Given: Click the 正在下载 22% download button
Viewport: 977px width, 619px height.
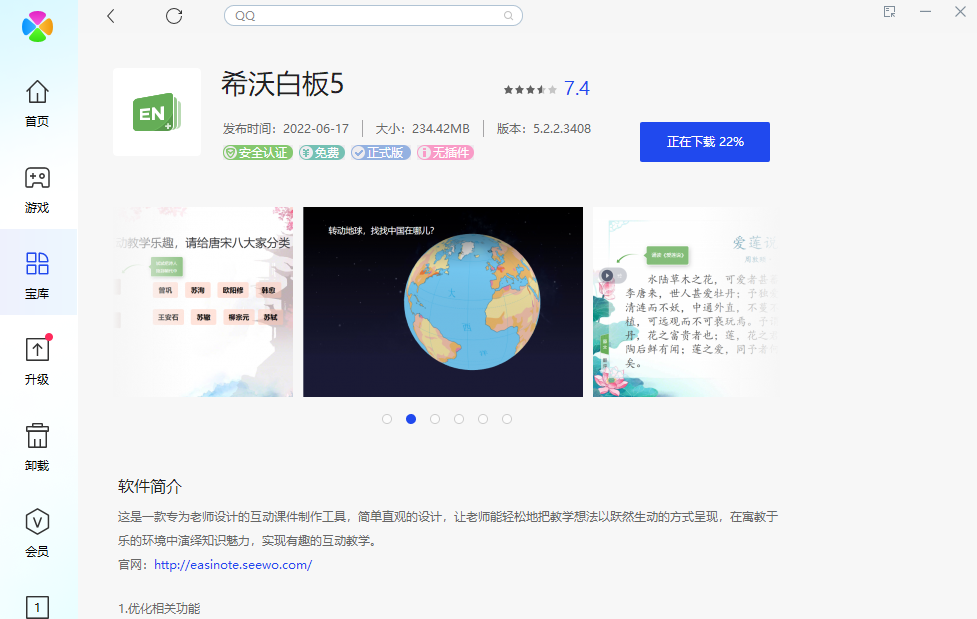Looking at the screenshot, I should pyautogui.click(x=705, y=142).
